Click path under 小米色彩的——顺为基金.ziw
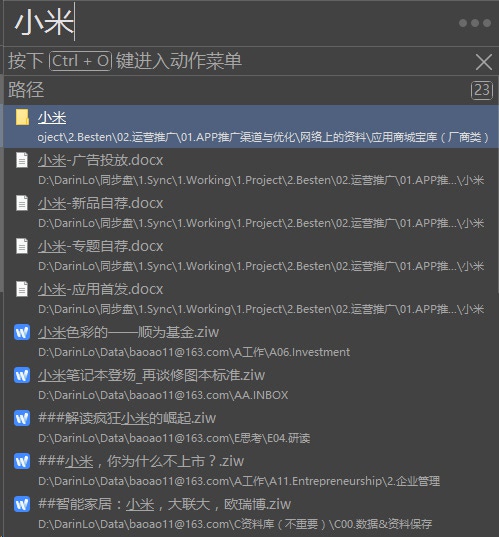This screenshot has width=499, height=537. pos(194,352)
